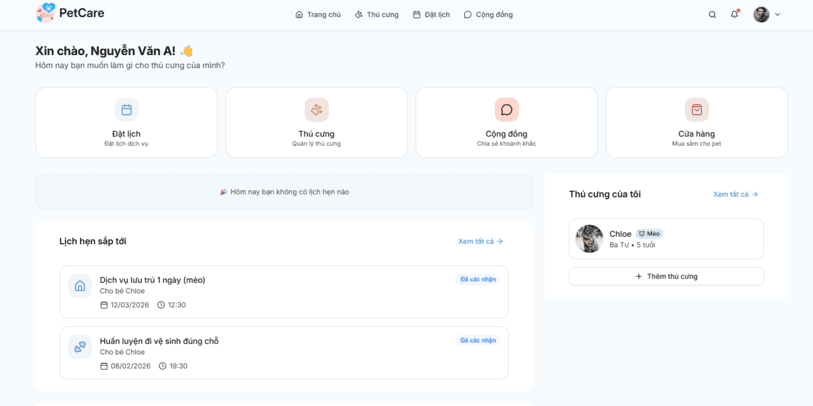813x406 pixels.
Task: Click the 'Mua sắm cho pet' card subtitle
Action: coord(697,144)
